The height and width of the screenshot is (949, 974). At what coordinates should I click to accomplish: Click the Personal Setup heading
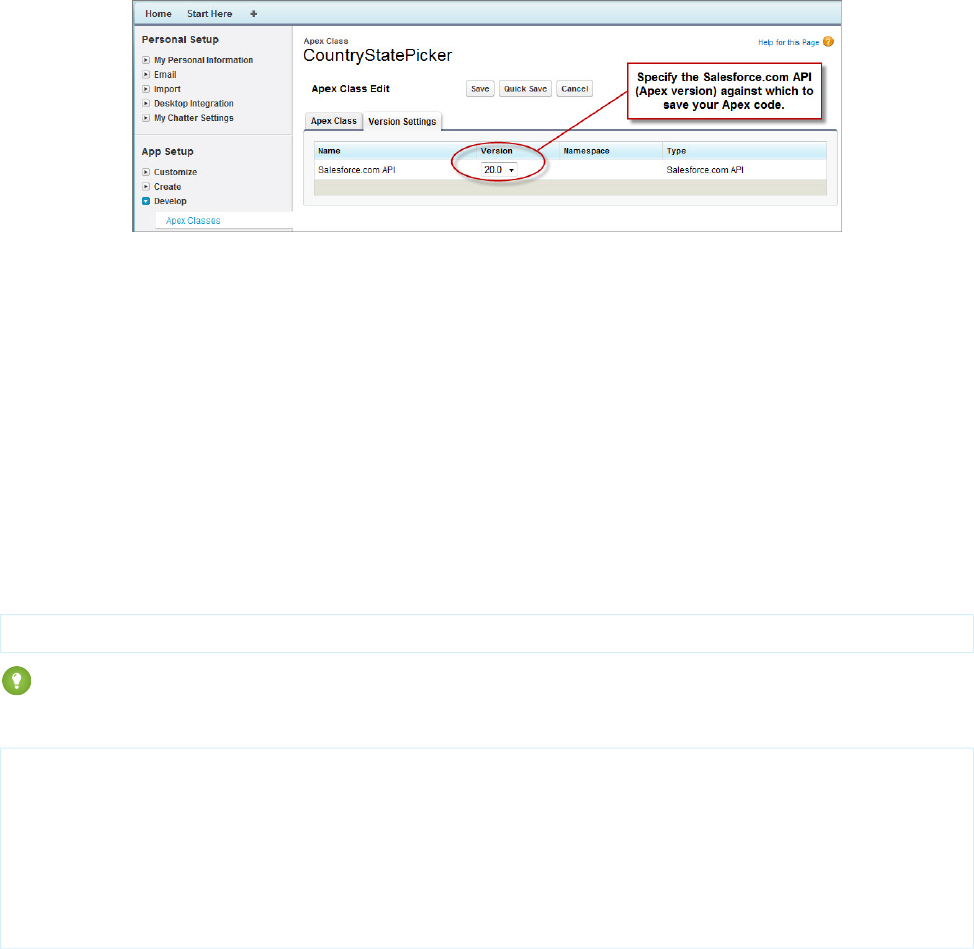tap(180, 40)
